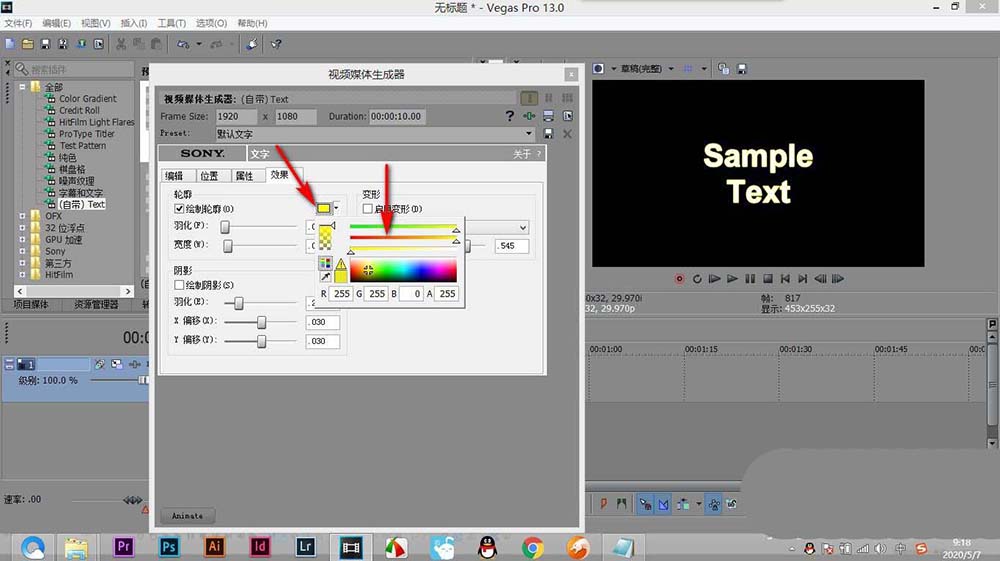Click the New project icon in toolbar
The height and width of the screenshot is (561, 1000).
(10, 44)
